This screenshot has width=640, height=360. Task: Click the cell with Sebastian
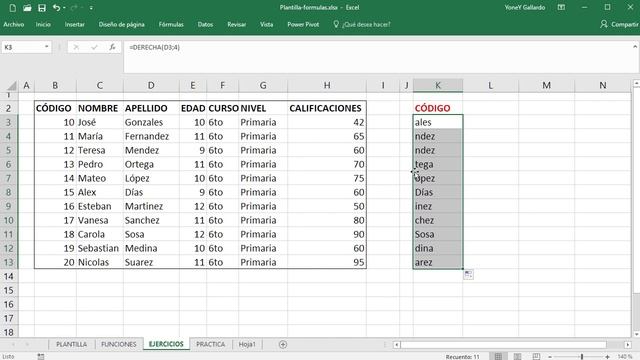point(100,248)
